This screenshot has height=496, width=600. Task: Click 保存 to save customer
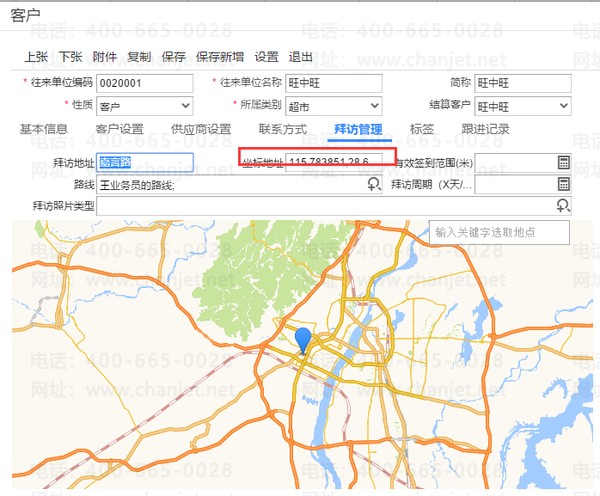174,57
